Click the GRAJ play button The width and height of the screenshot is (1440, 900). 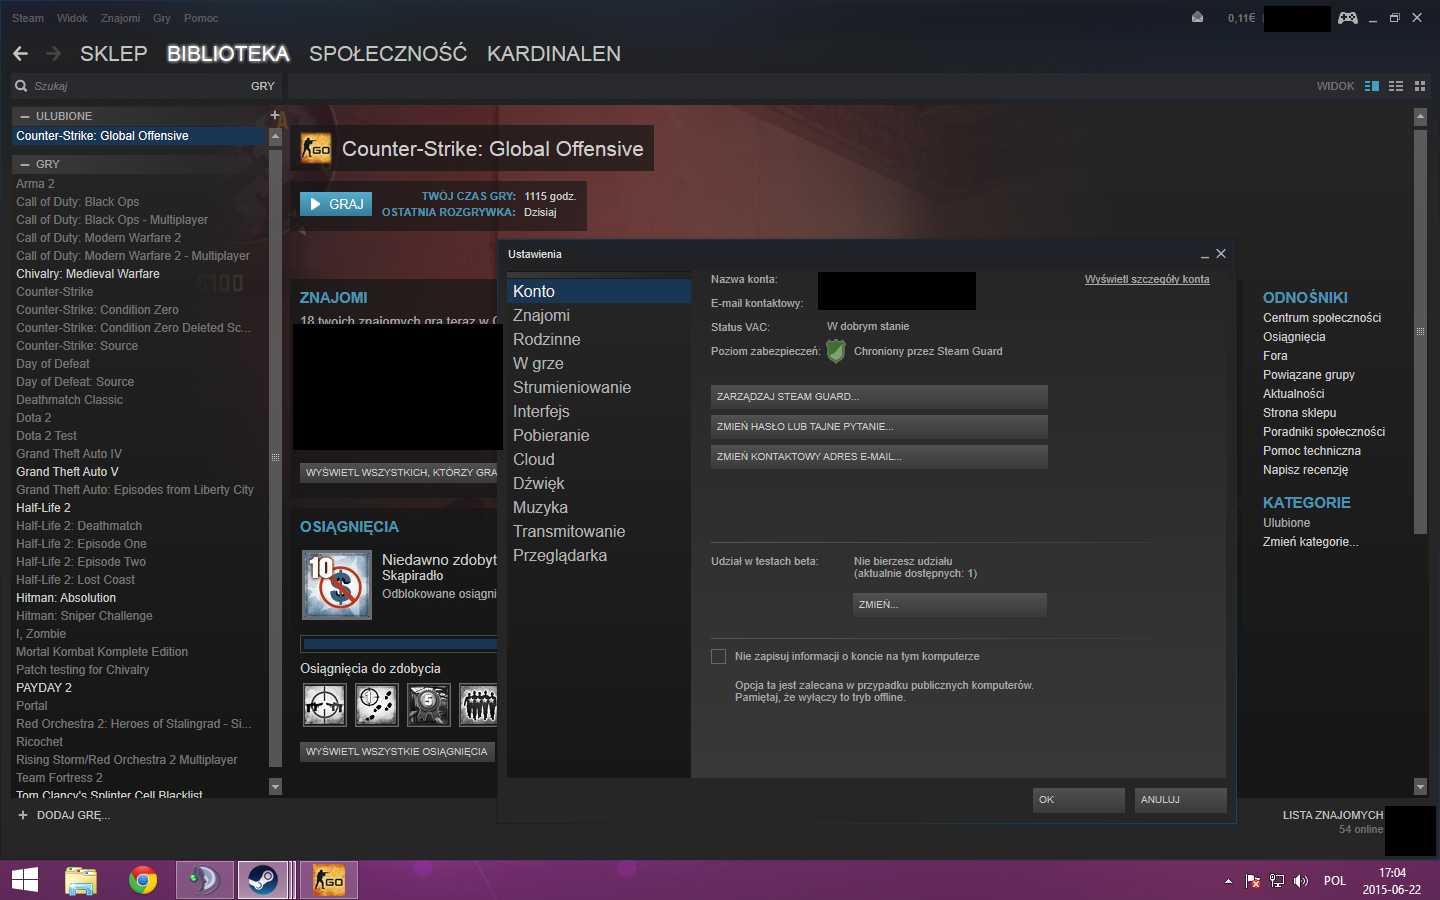(336, 204)
